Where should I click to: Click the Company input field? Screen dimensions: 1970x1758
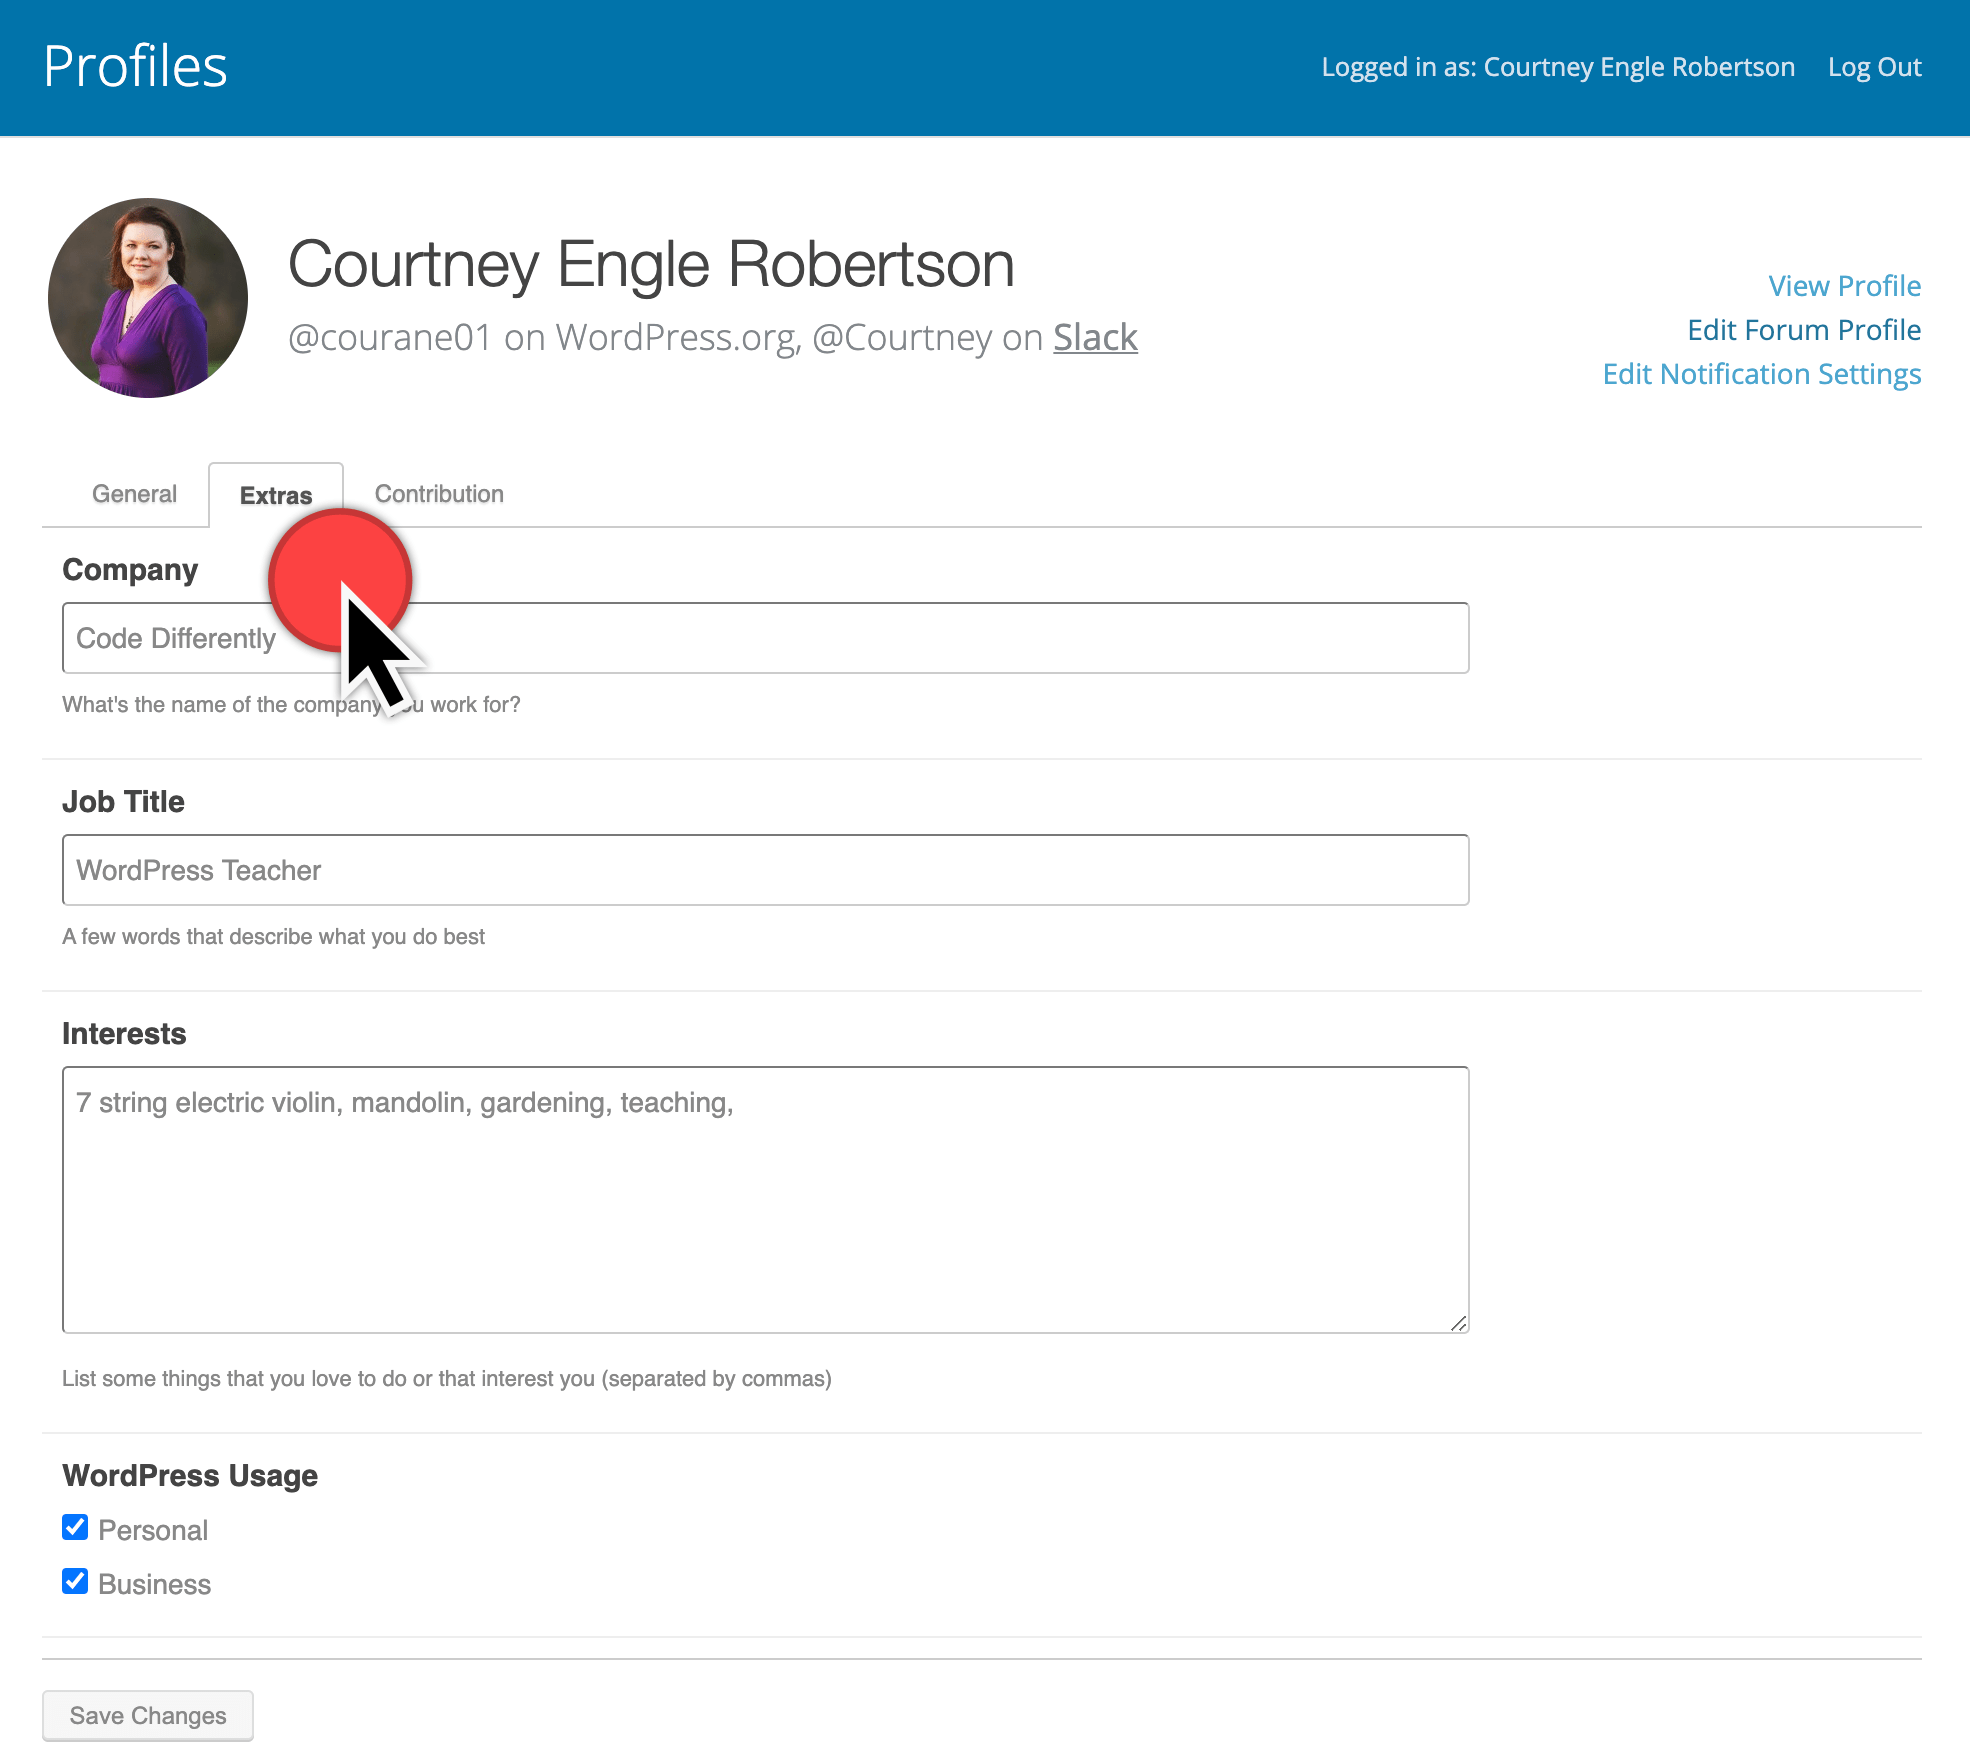[x=900, y=638]
